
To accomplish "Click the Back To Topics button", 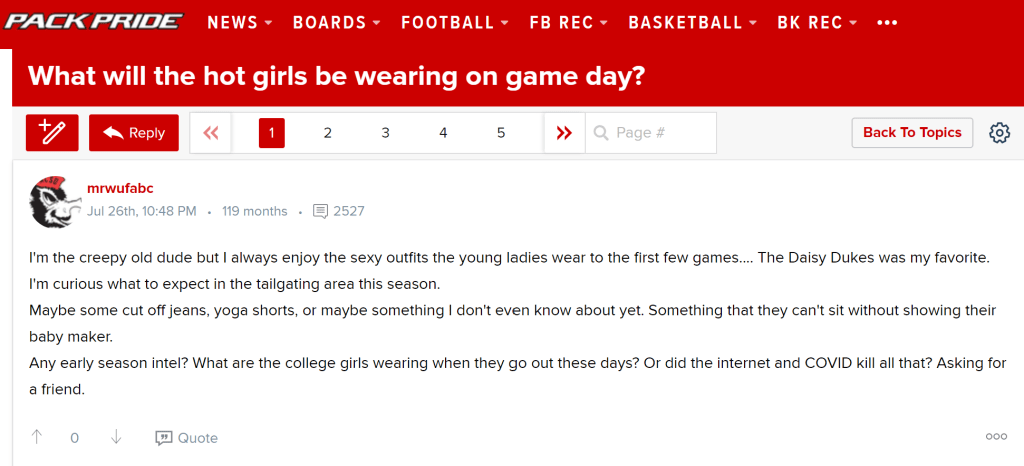I will [912, 133].
